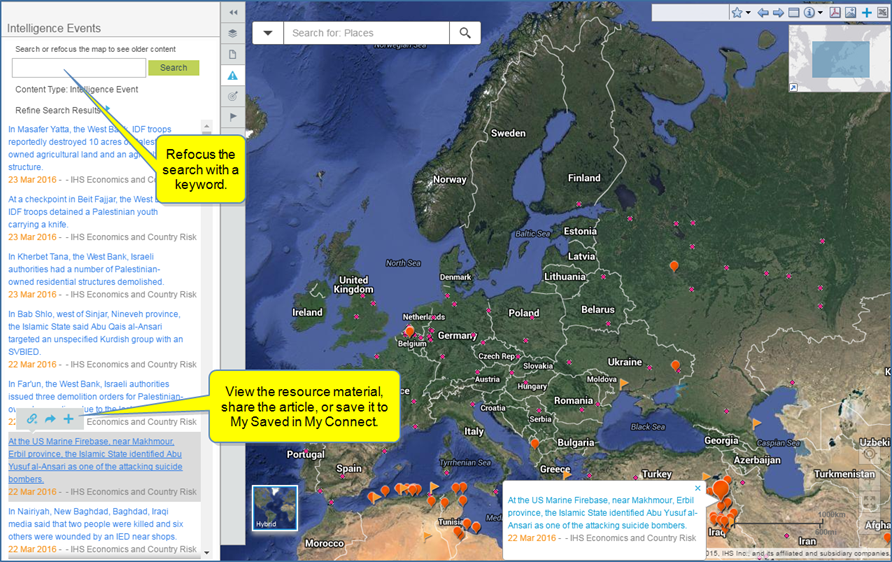Open the documents panel icon in sidebar

coord(233,55)
